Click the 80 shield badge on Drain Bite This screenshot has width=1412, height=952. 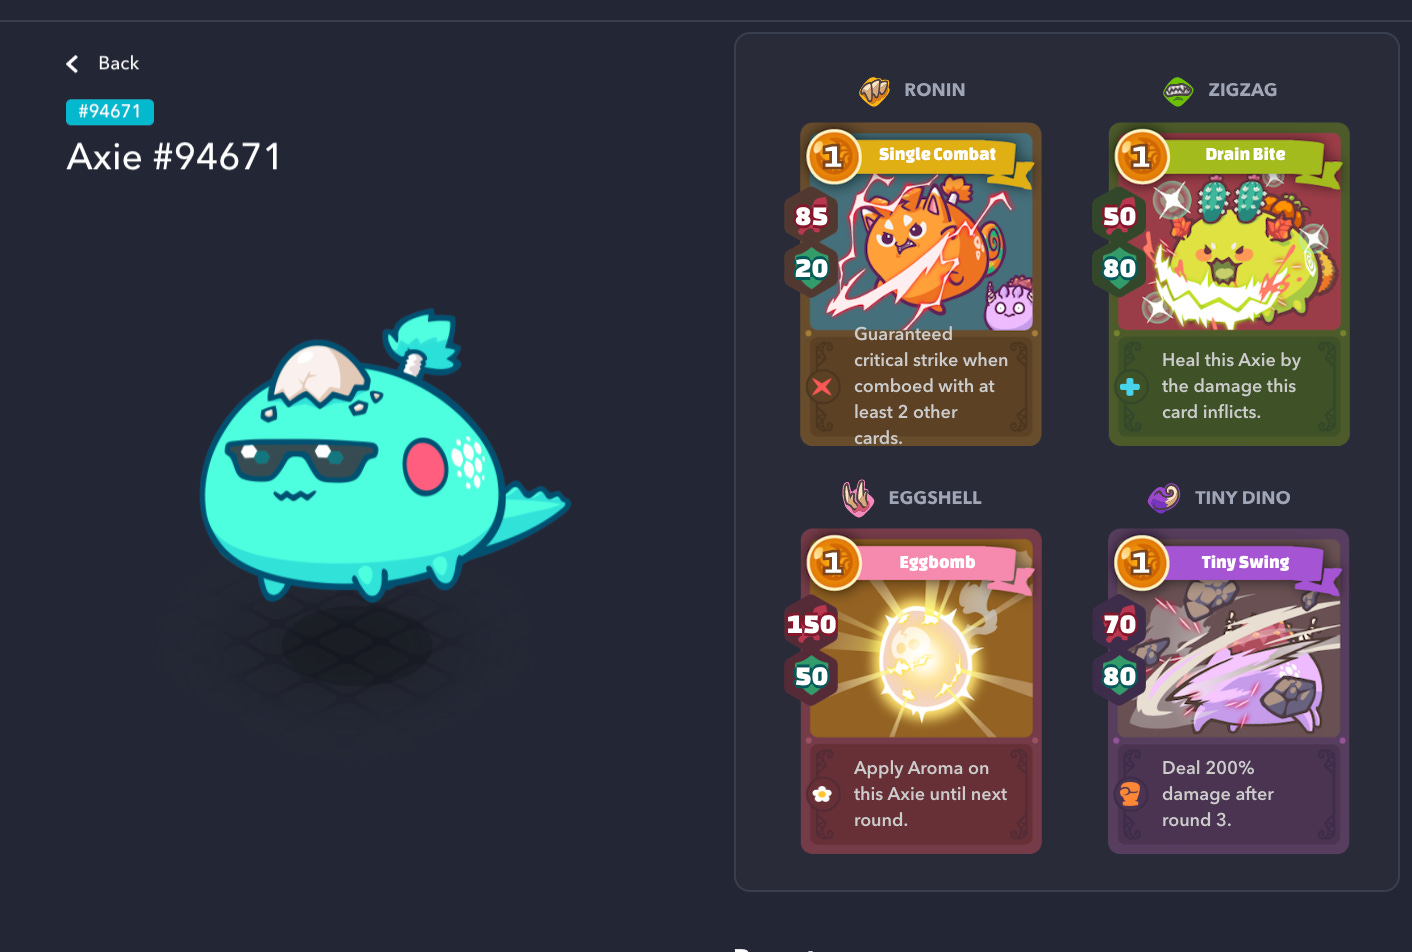click(x=1119, y=268)
